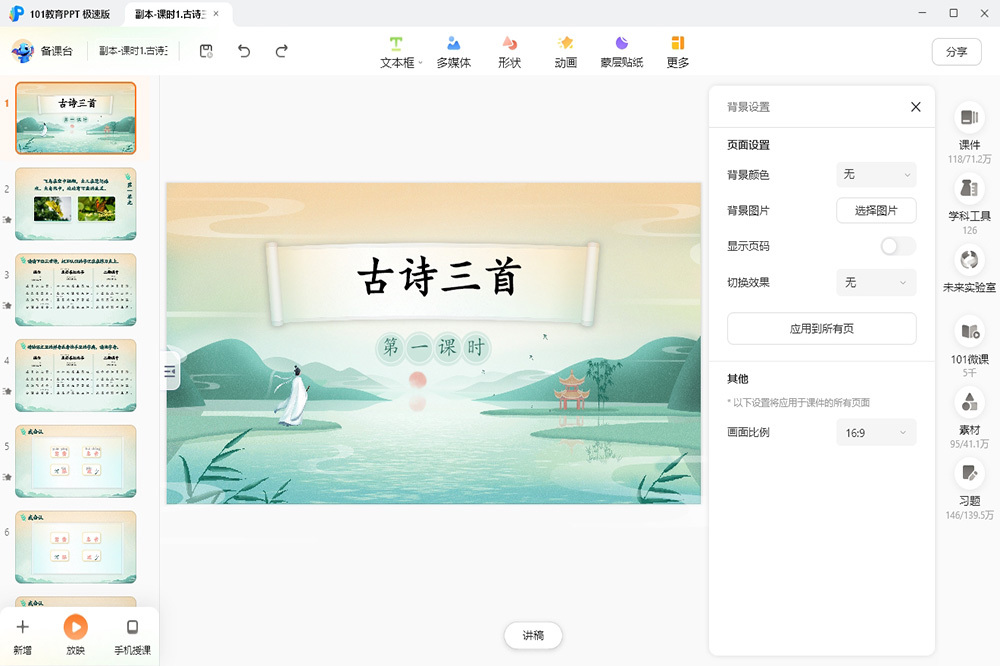Expand the 文本框 text box menu
The image size is (1000, 666).
point(400,51)
